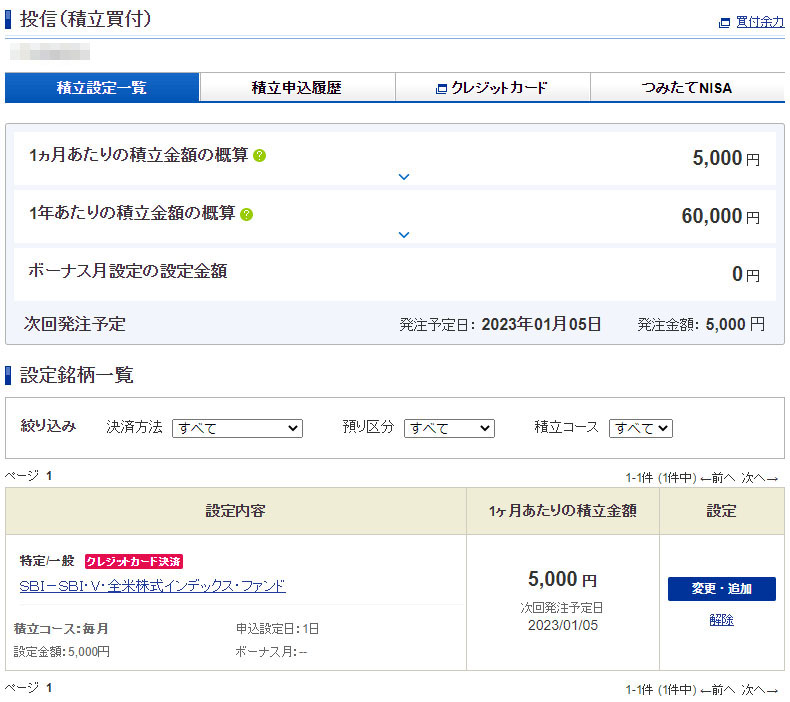This screenshot has width=790, height=702.
Task: Go to next page via top 次へ→
Action: tap(760, 478)
